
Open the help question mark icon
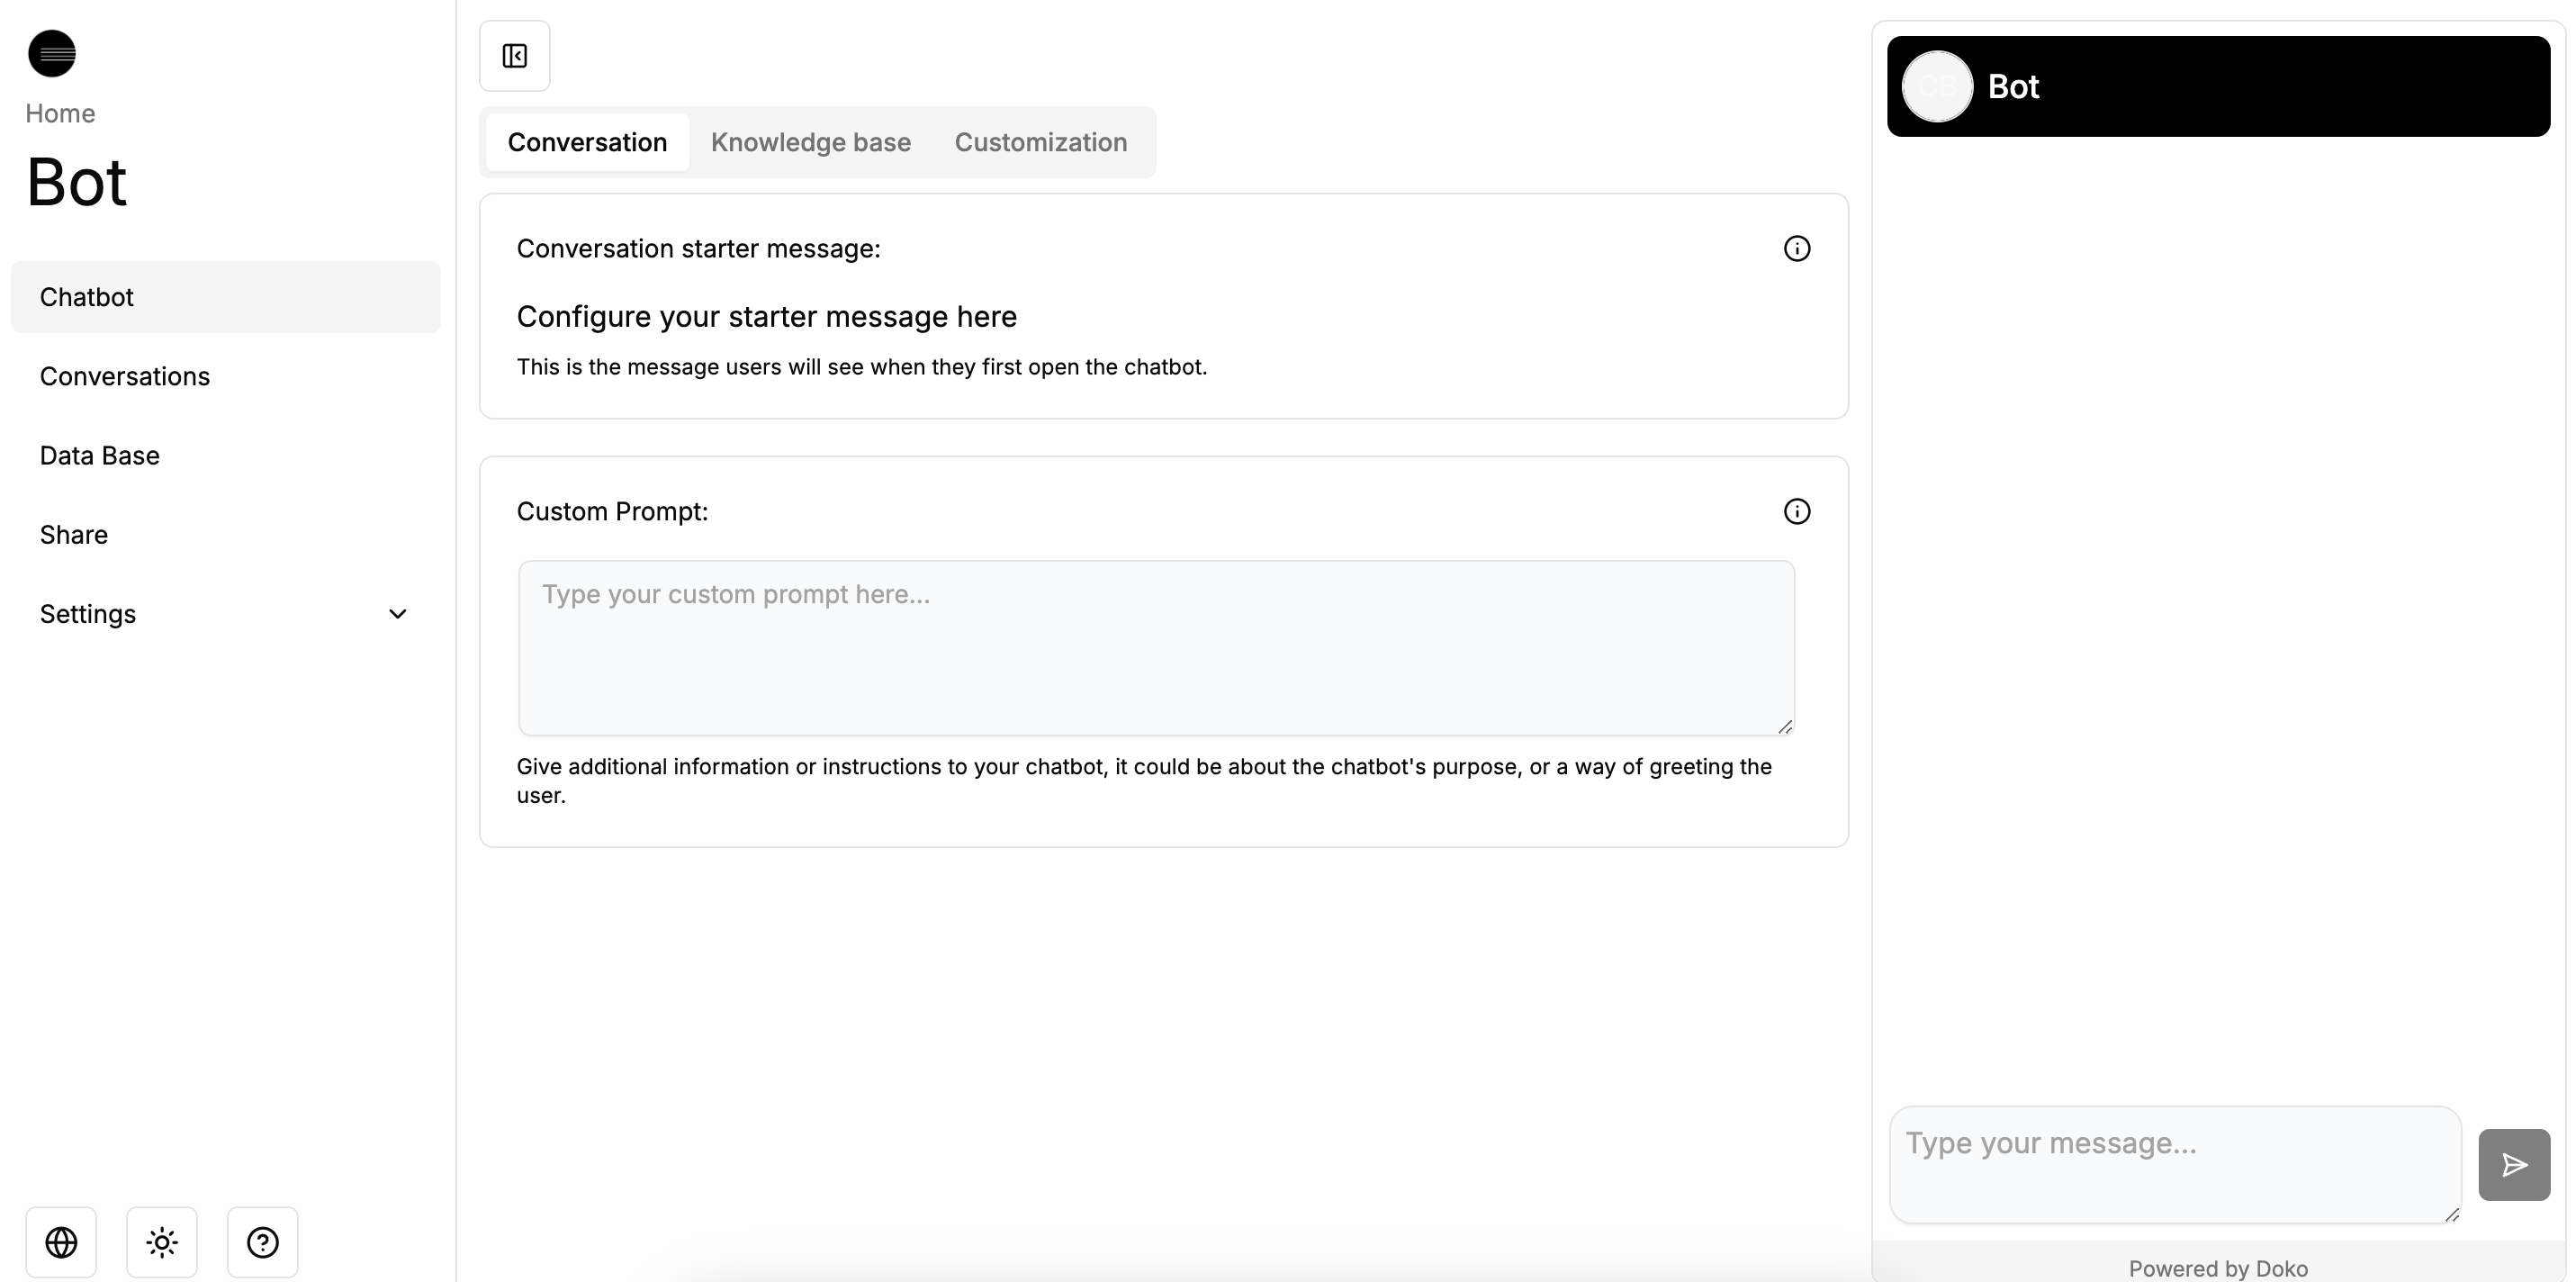(x=263, y=1242)
